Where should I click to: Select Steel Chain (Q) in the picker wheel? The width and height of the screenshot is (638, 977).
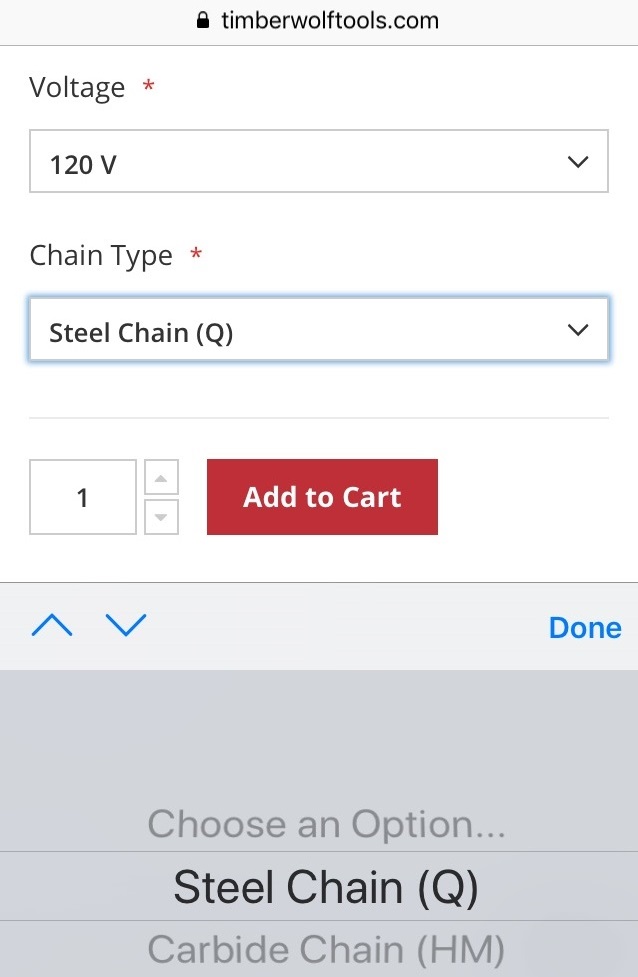(326, 887)
